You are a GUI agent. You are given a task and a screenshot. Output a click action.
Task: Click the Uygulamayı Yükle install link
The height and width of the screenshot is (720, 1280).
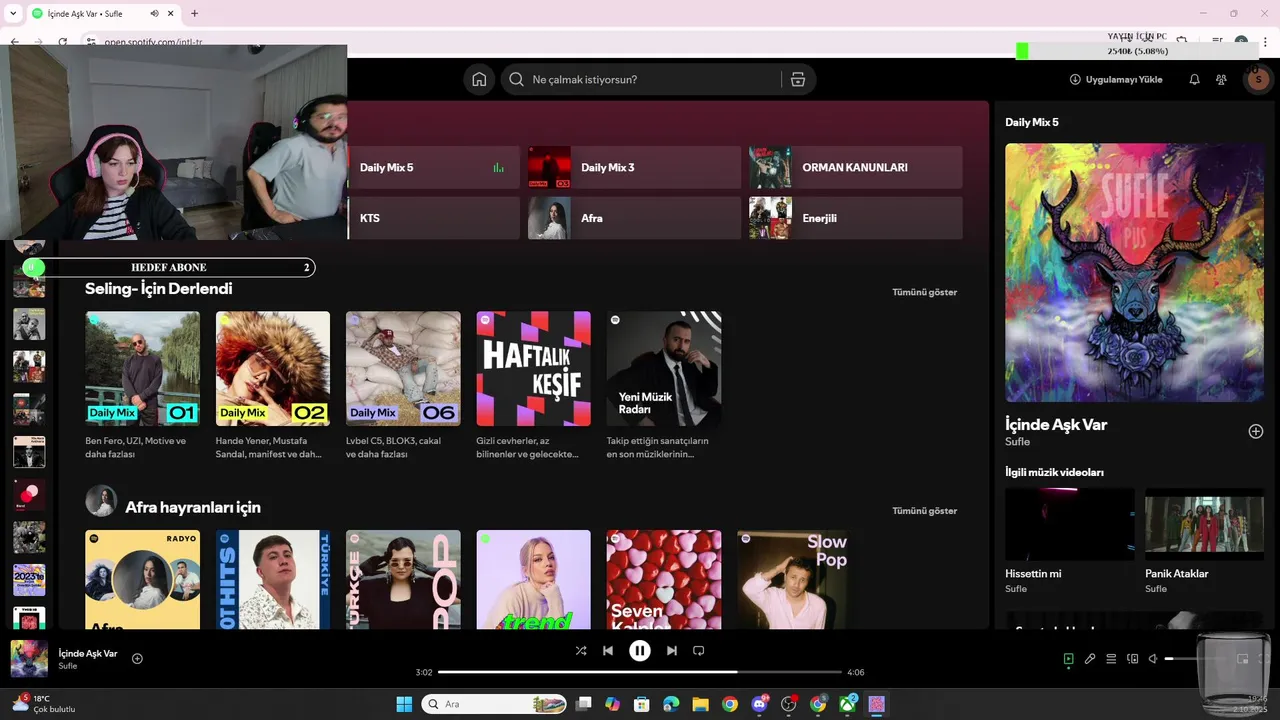[1116, 80]
